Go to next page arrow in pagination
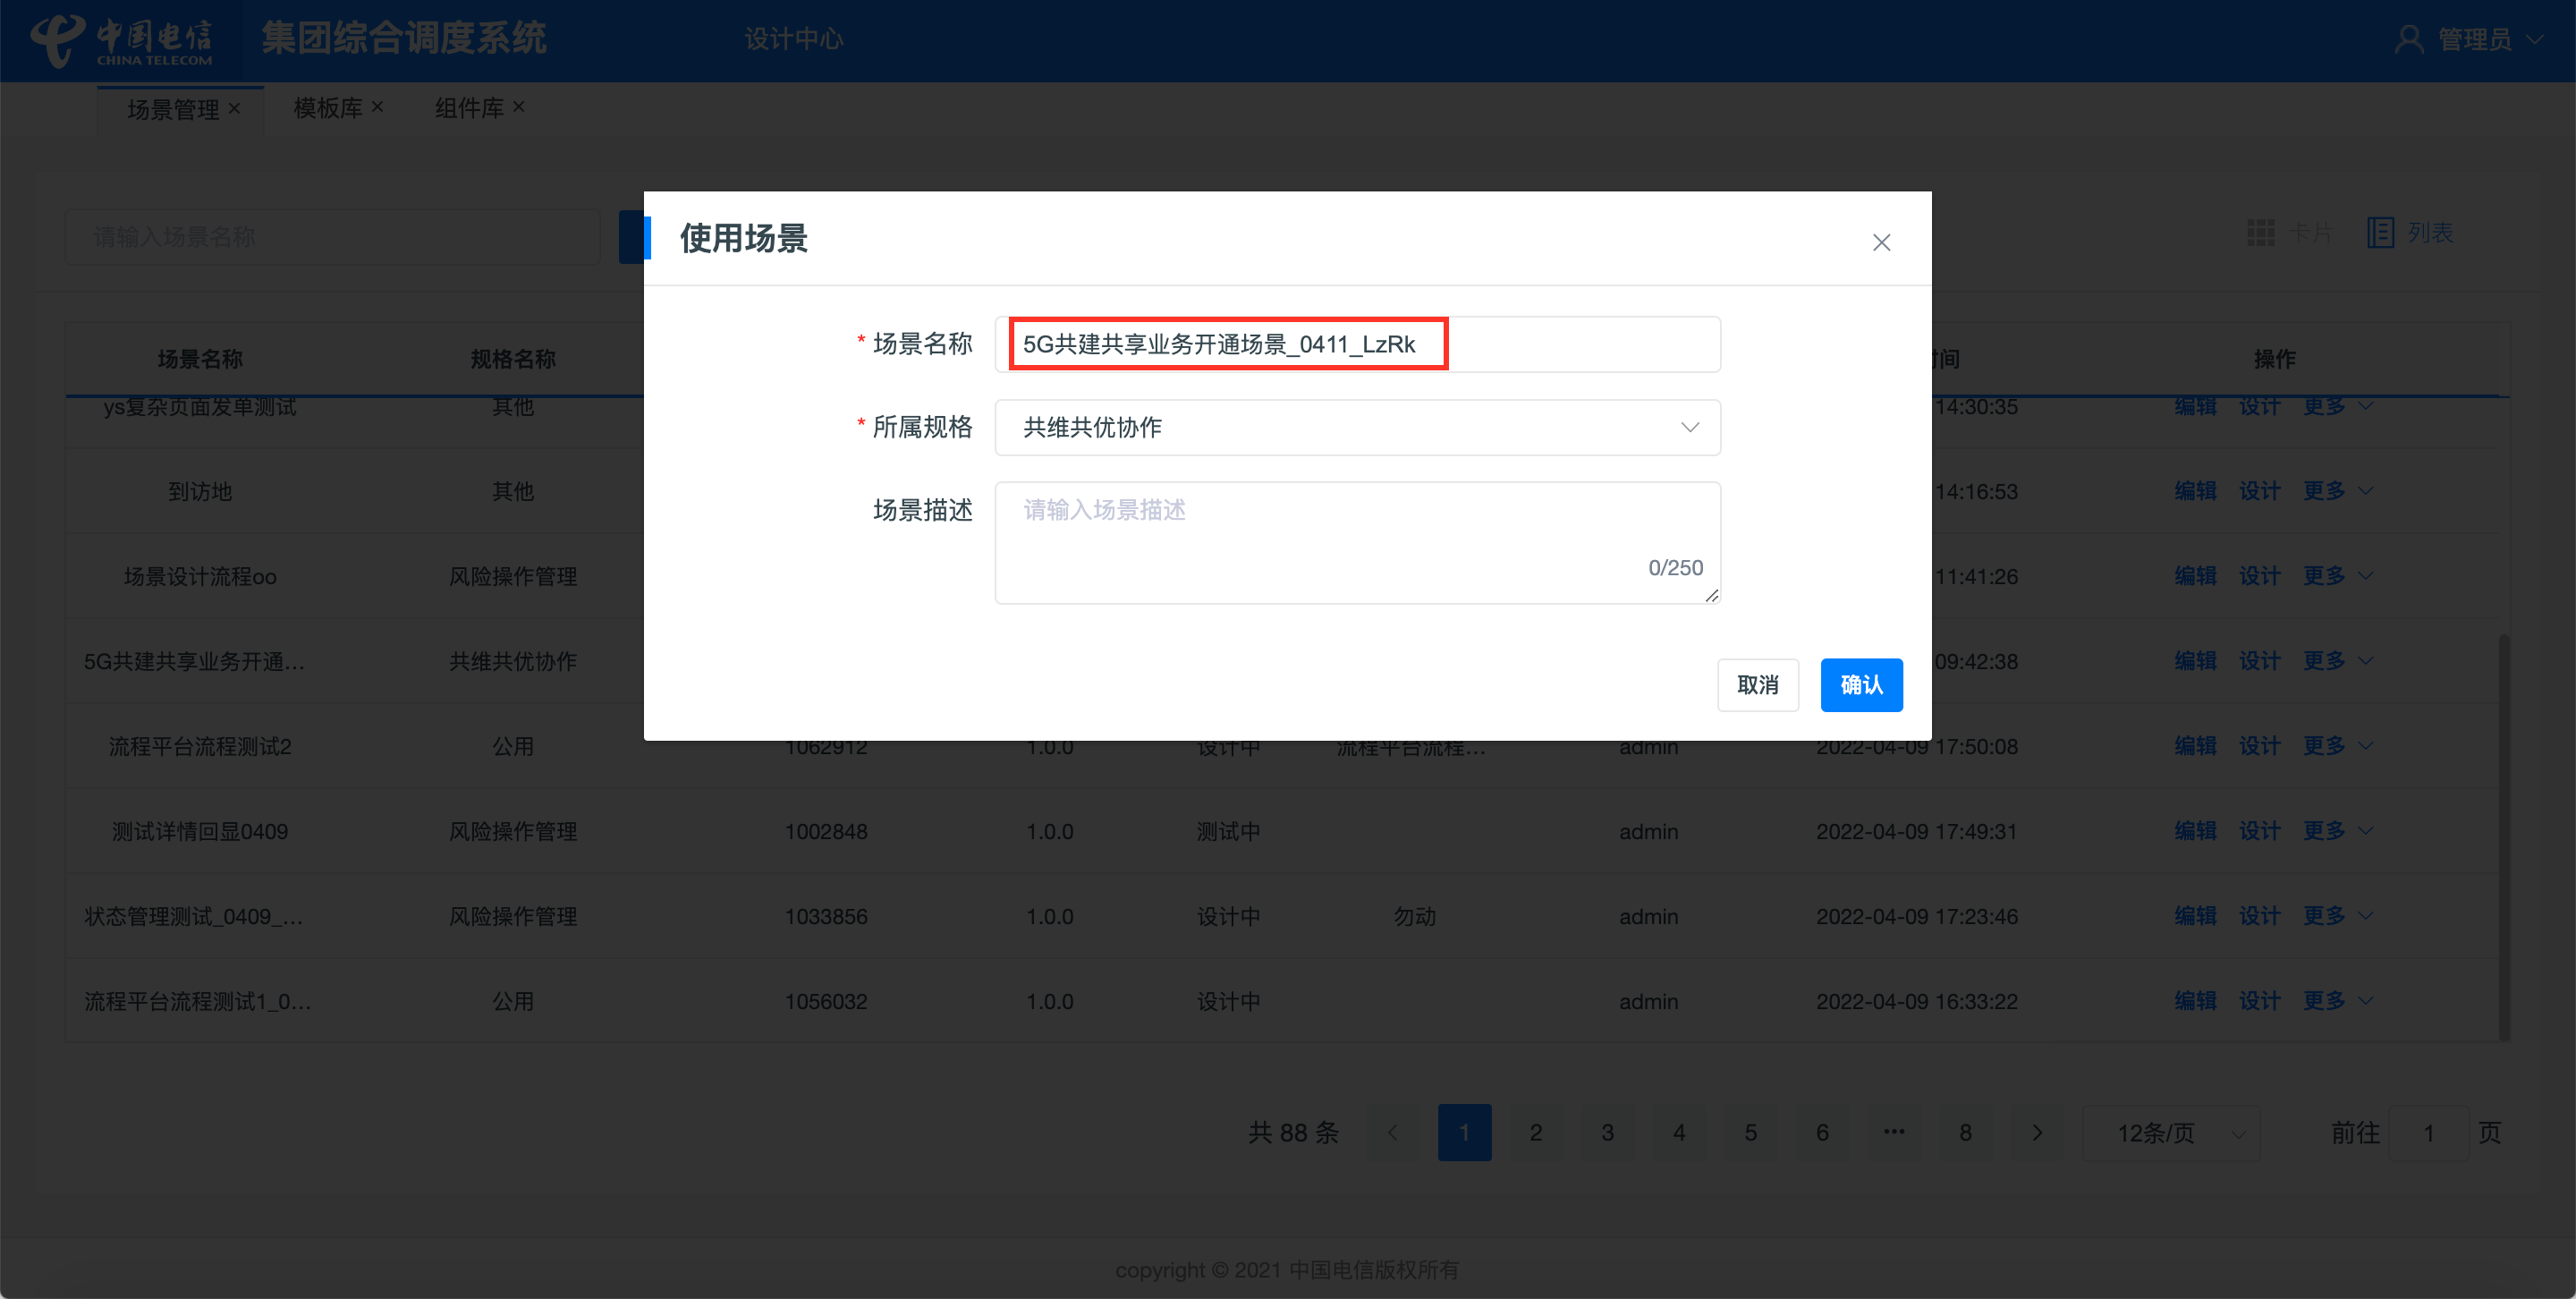This screenshot has width=2576, height=1299. coord(2037,1133)
